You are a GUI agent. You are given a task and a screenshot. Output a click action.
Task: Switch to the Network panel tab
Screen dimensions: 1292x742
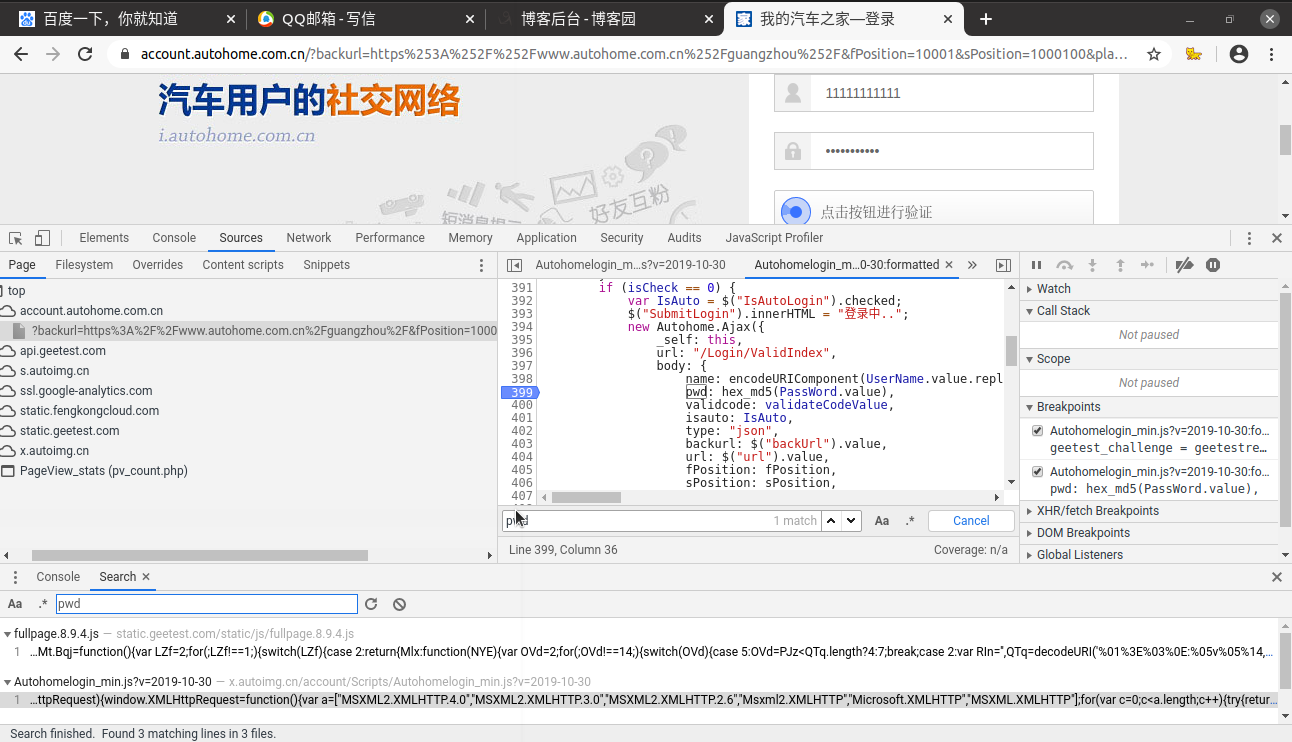click(309, 238)
